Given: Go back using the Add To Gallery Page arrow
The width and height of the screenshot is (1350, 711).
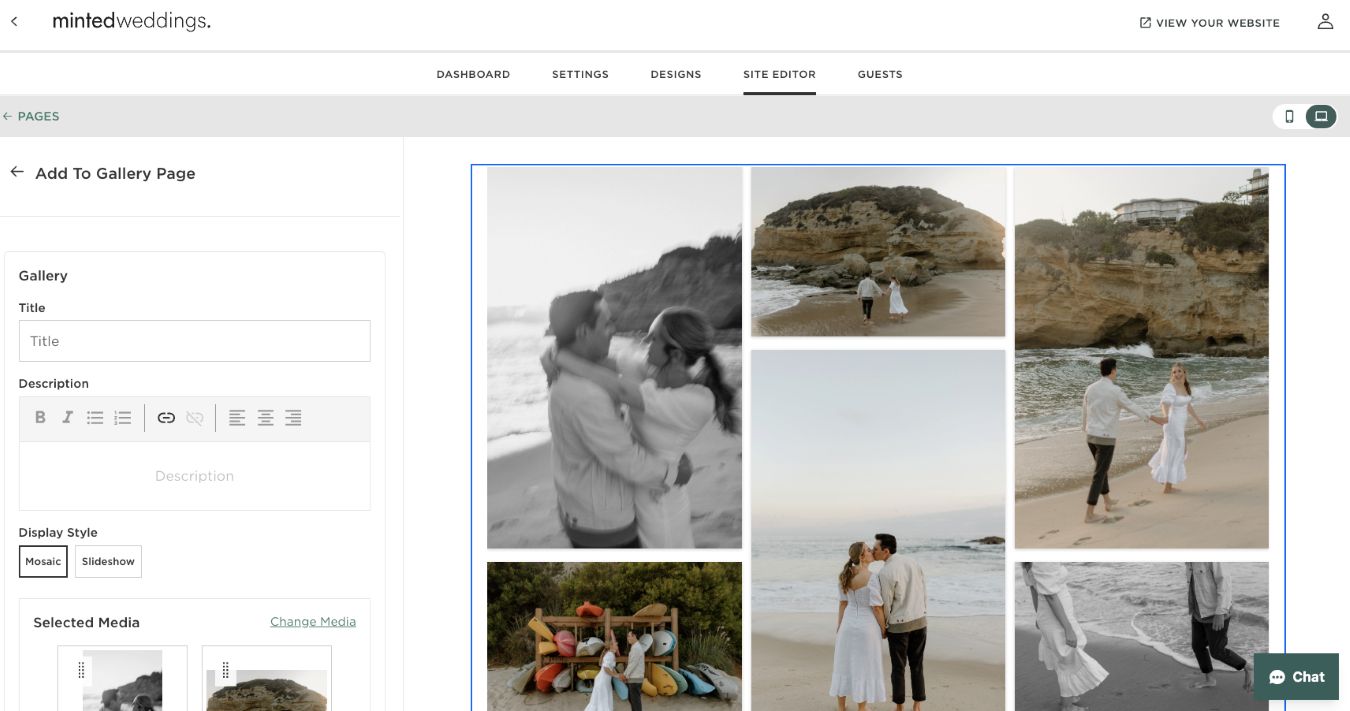Looking at the screenshot, I should (x=17, y=172).
